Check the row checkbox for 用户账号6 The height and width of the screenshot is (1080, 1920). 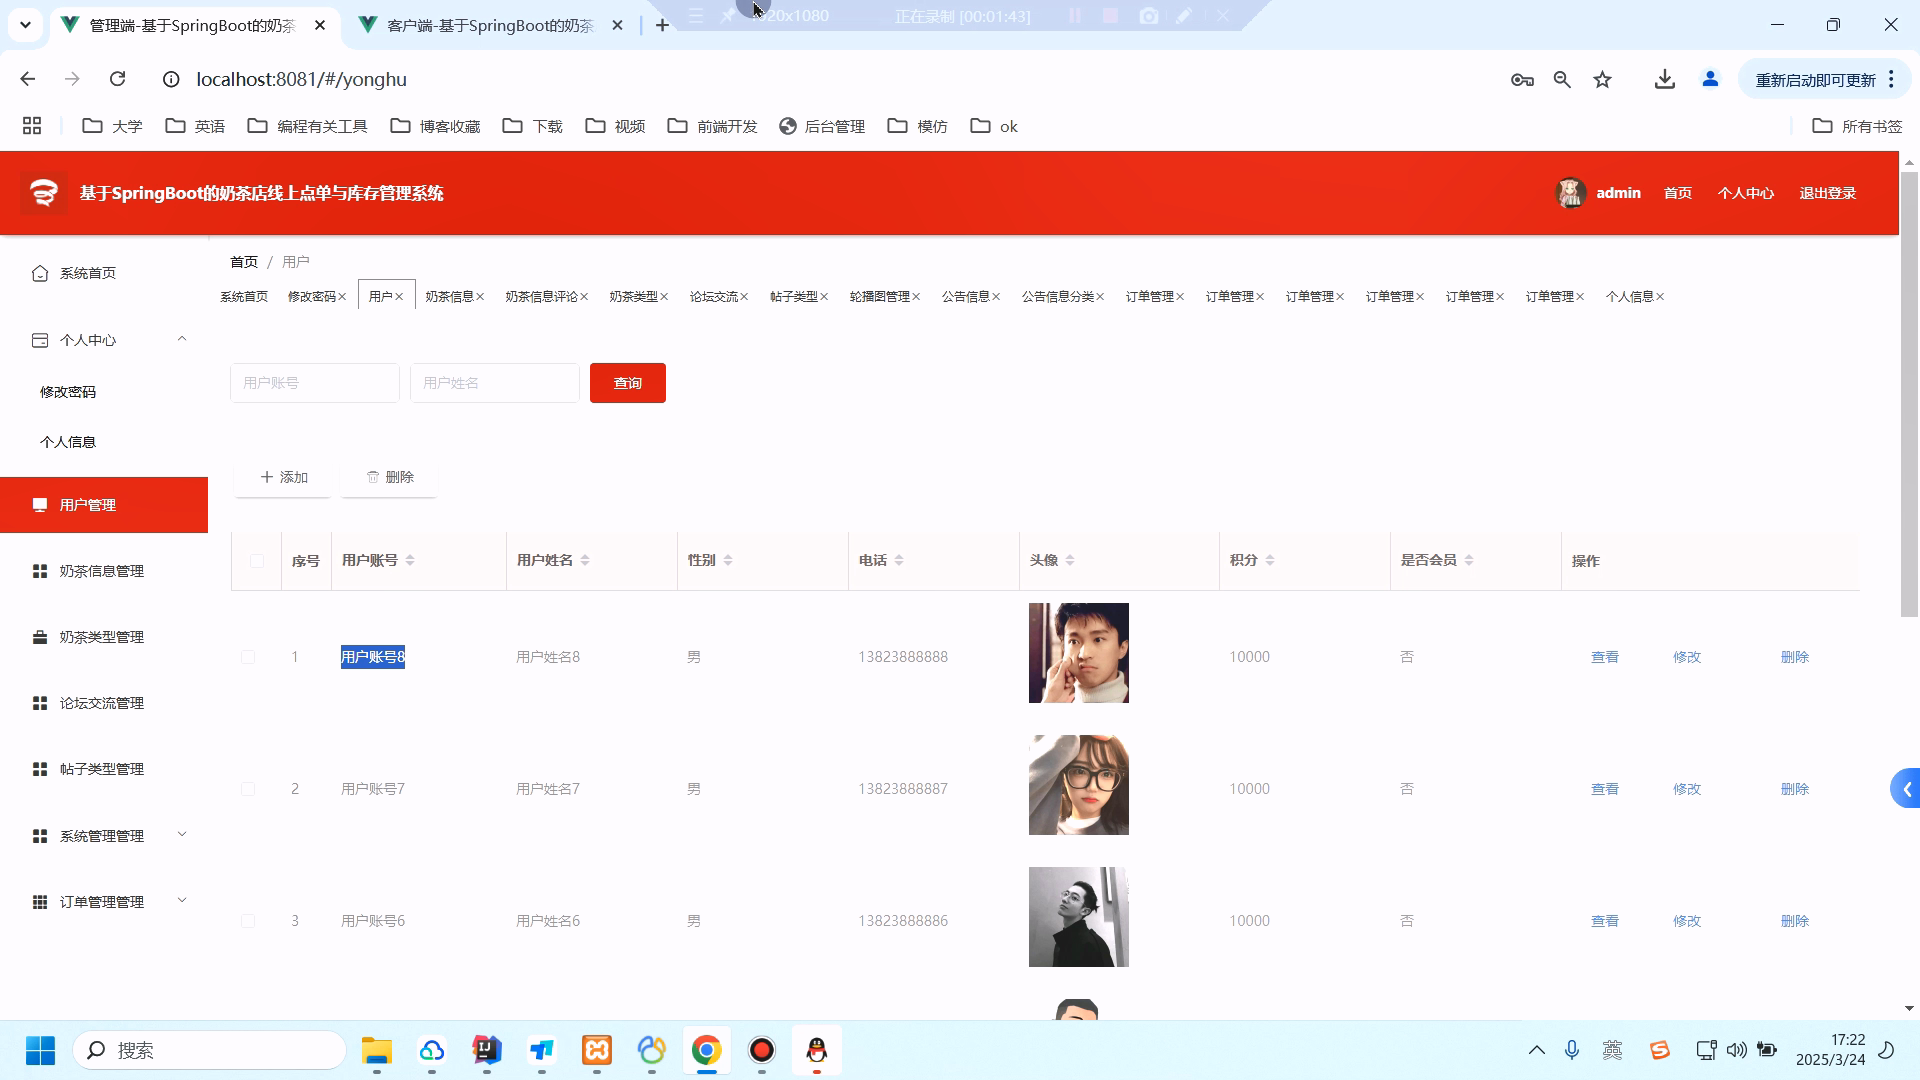tap(247, 920)
